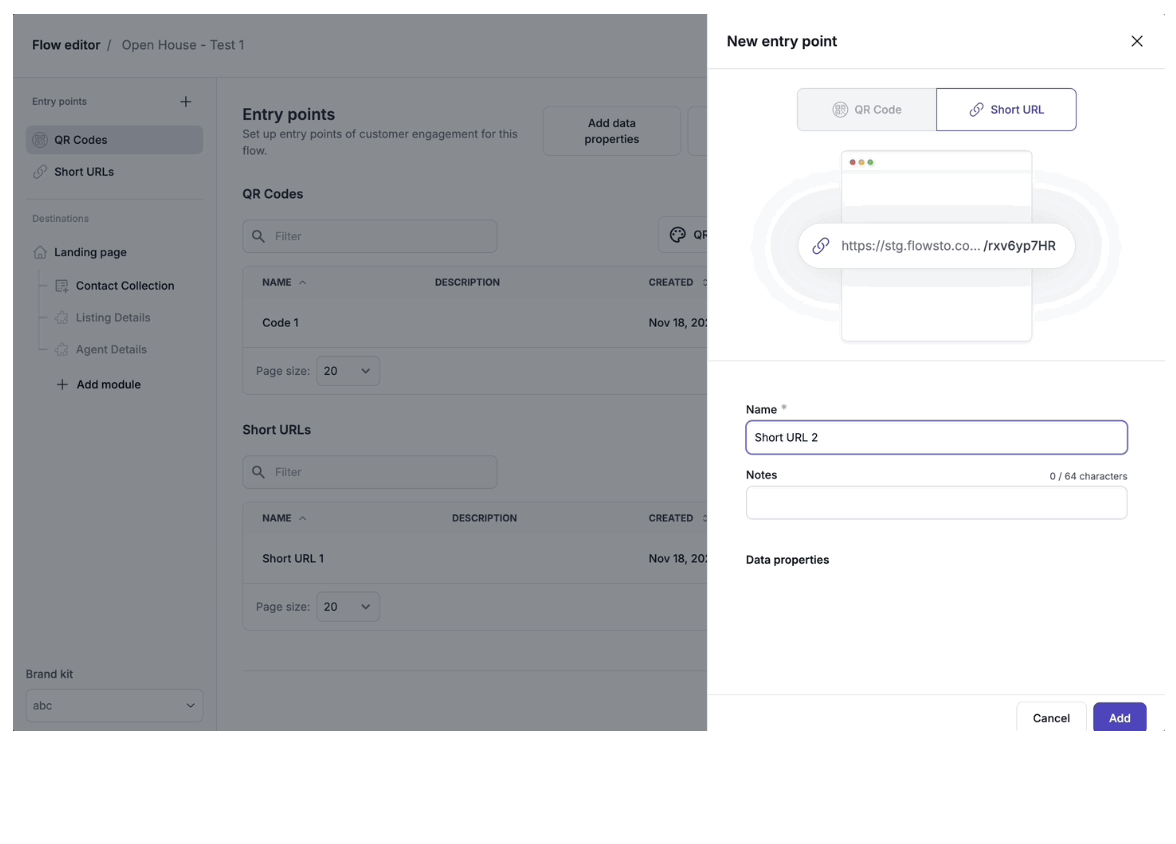Click the QR Codes sidebar icon
Image resolution: width=1176 pixels, height=844 pixels.
[x=40, y=140]
